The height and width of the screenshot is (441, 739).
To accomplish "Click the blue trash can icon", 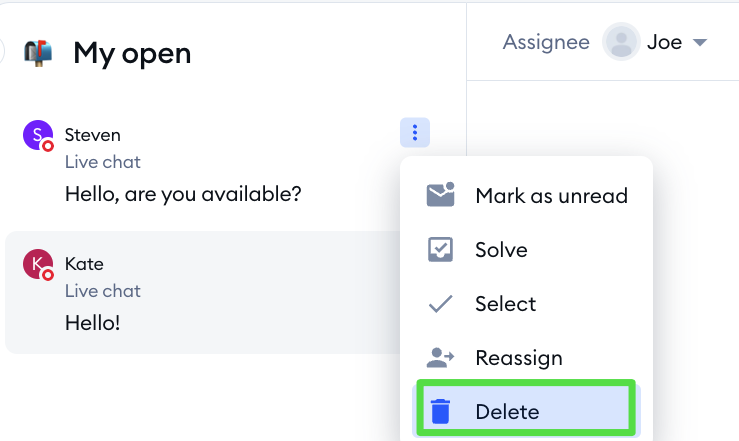I will click(x=441, y=411).
